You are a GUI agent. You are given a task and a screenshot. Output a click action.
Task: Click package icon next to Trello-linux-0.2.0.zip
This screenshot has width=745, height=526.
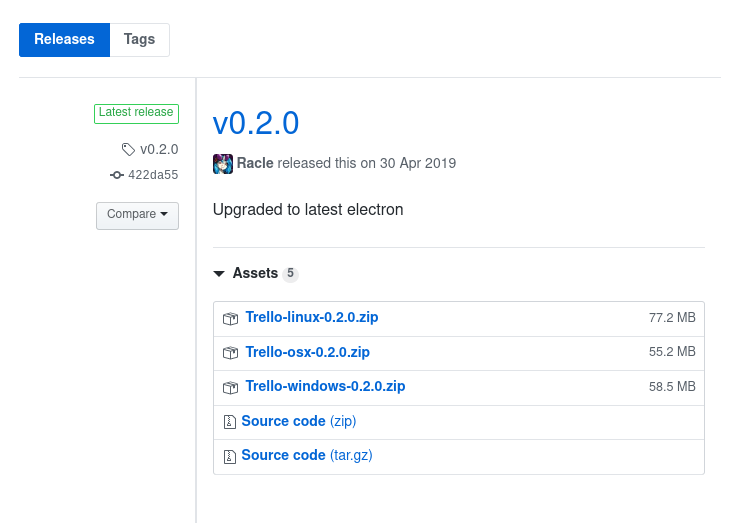pos(230,318)
